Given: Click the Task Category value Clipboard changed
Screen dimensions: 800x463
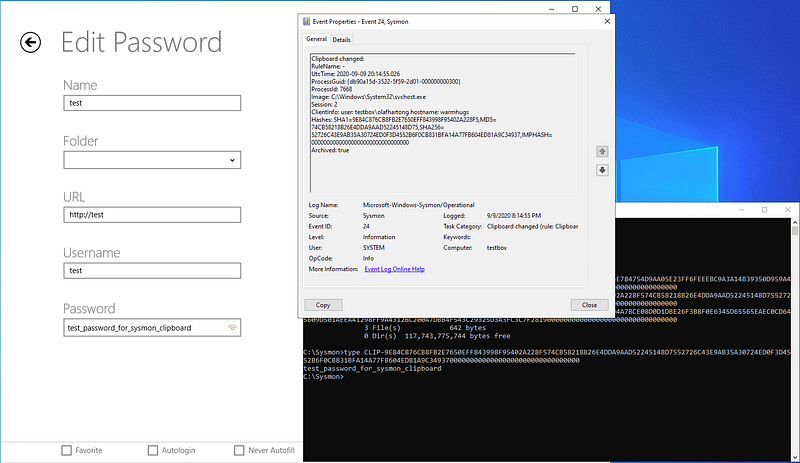Looking at the screenshot, I should (532, 226).
